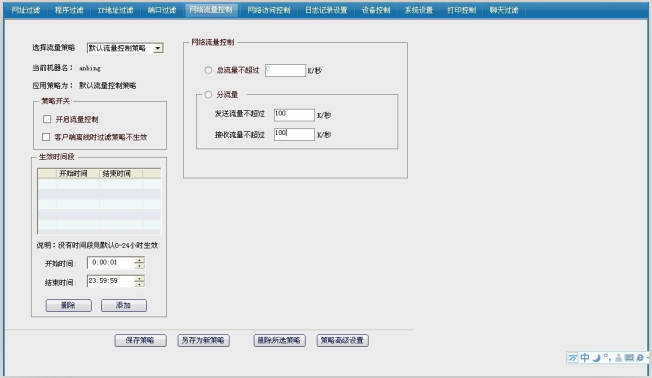Open the IME settings wrench icon
652x378 pixels.
[x=641, y=358]
